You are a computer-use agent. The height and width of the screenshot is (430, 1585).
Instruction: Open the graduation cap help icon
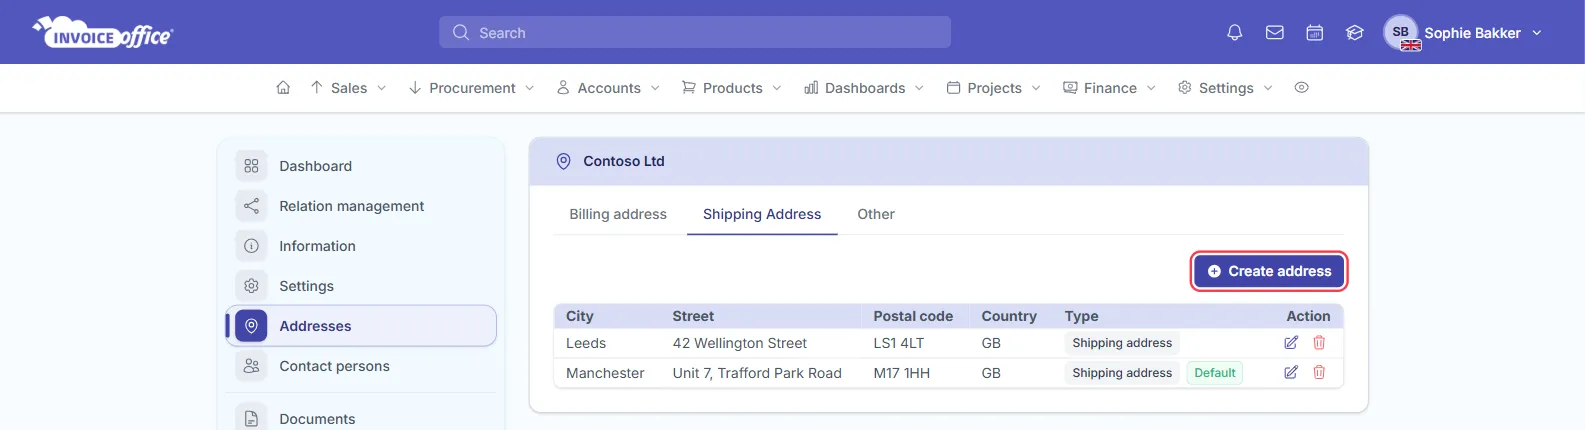(1355, 33)
